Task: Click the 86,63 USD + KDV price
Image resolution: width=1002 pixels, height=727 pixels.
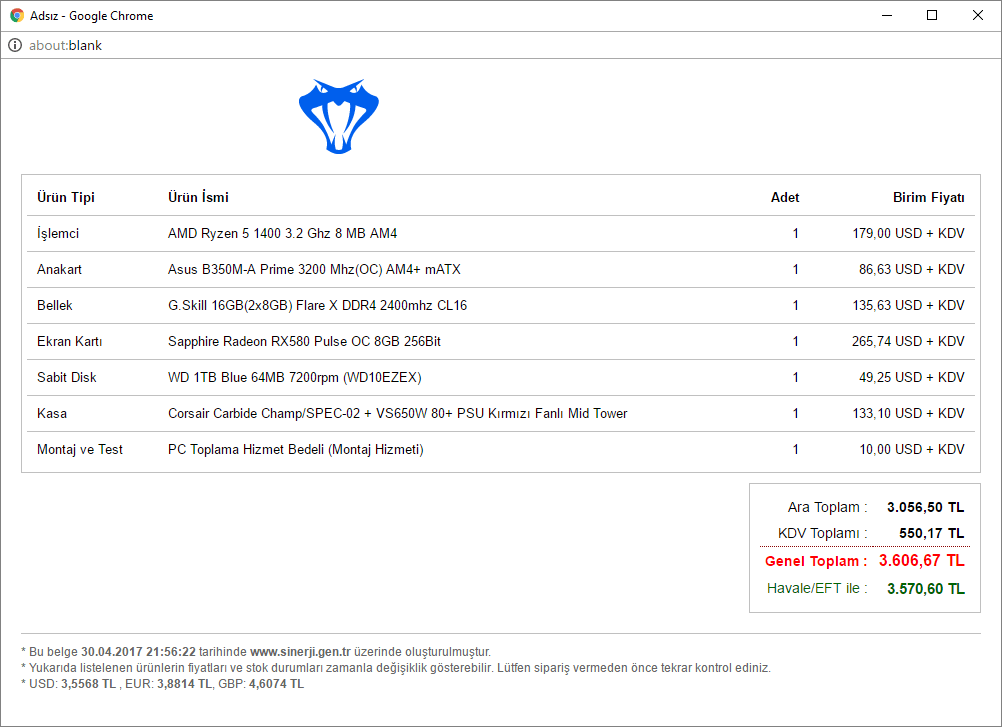Action: click(911, 269)
